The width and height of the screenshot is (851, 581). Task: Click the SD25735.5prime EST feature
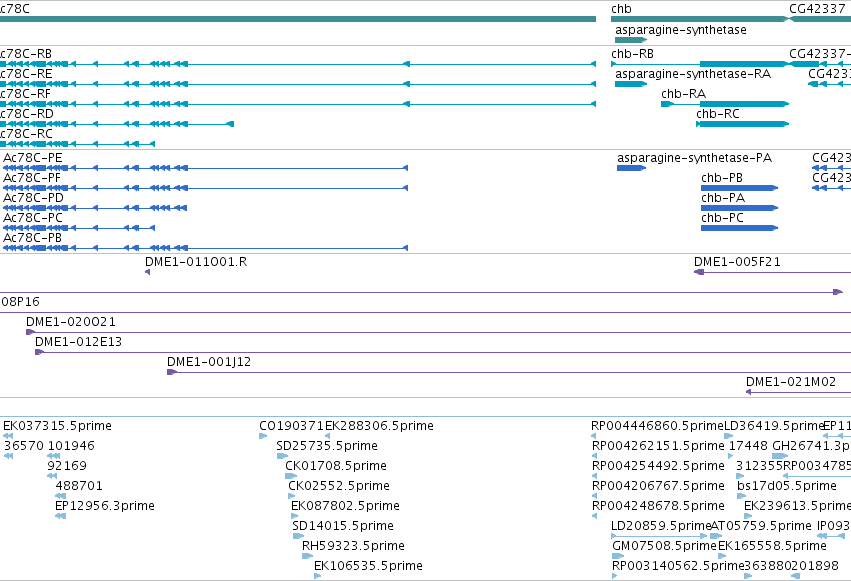[282, 456]
